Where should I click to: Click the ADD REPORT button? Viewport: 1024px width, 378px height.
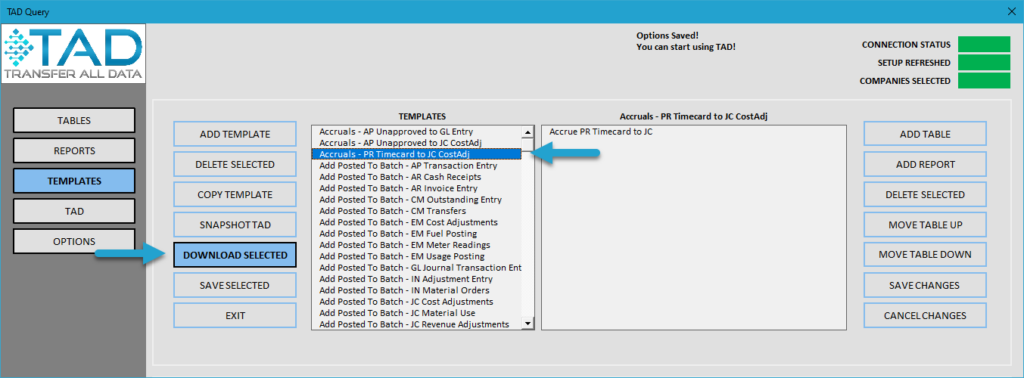pos(925,164)
